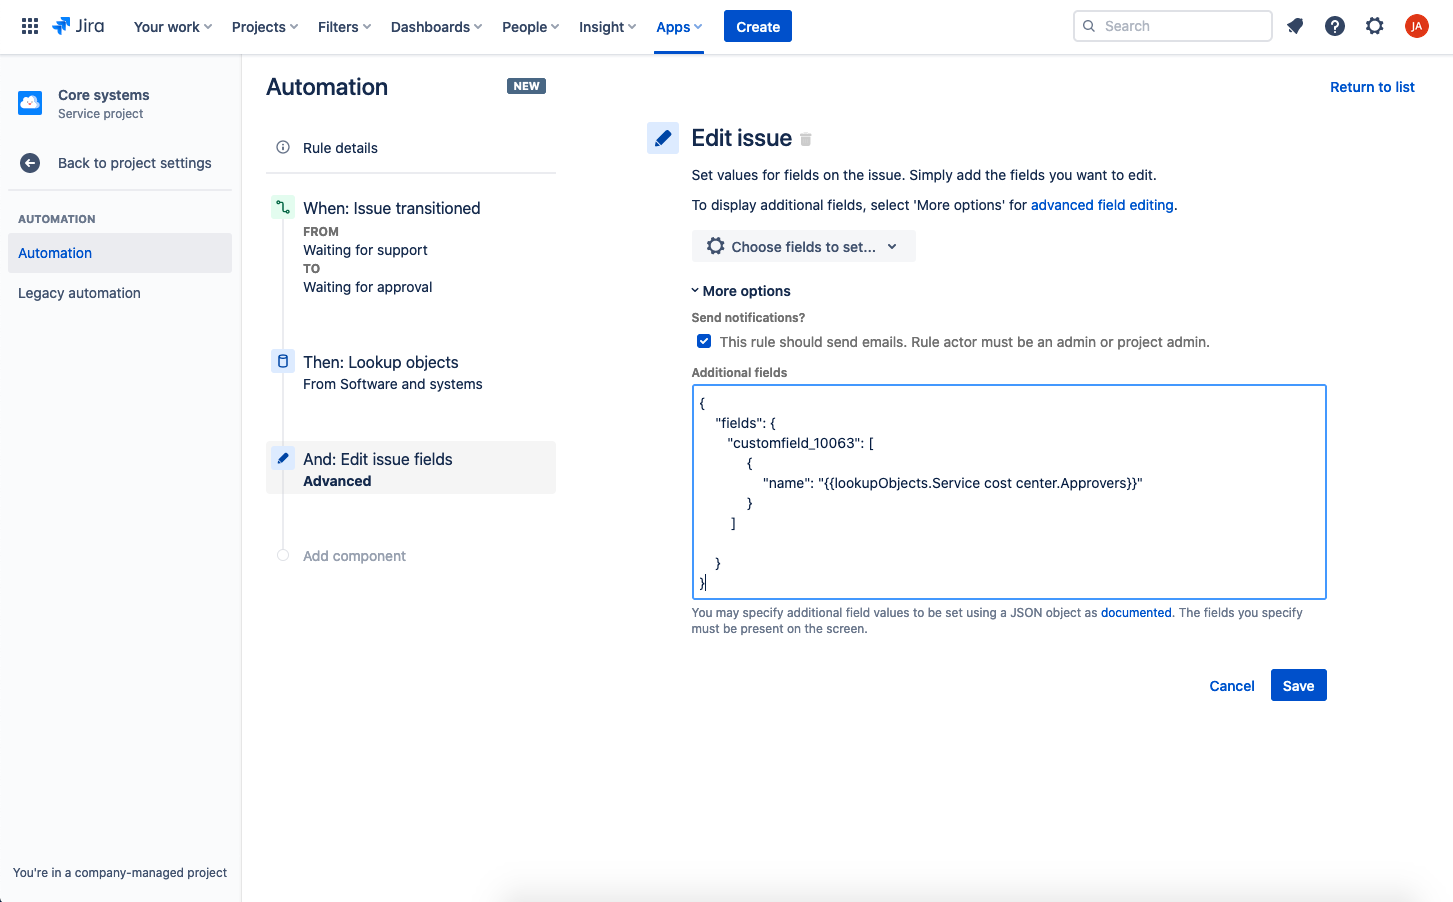The width and height of the screenshot is (1453, 902).
Task: Toggle the send notifications checkbox
Action: tap(704, 341)
